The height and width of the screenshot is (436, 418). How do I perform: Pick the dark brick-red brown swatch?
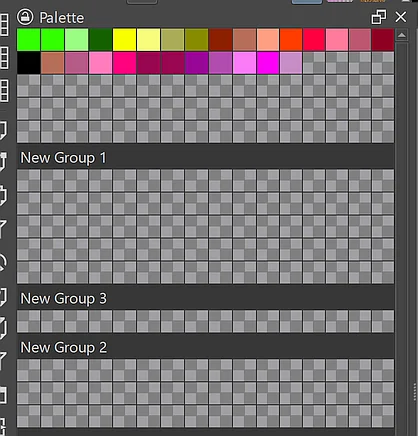[x=220, y=39]
